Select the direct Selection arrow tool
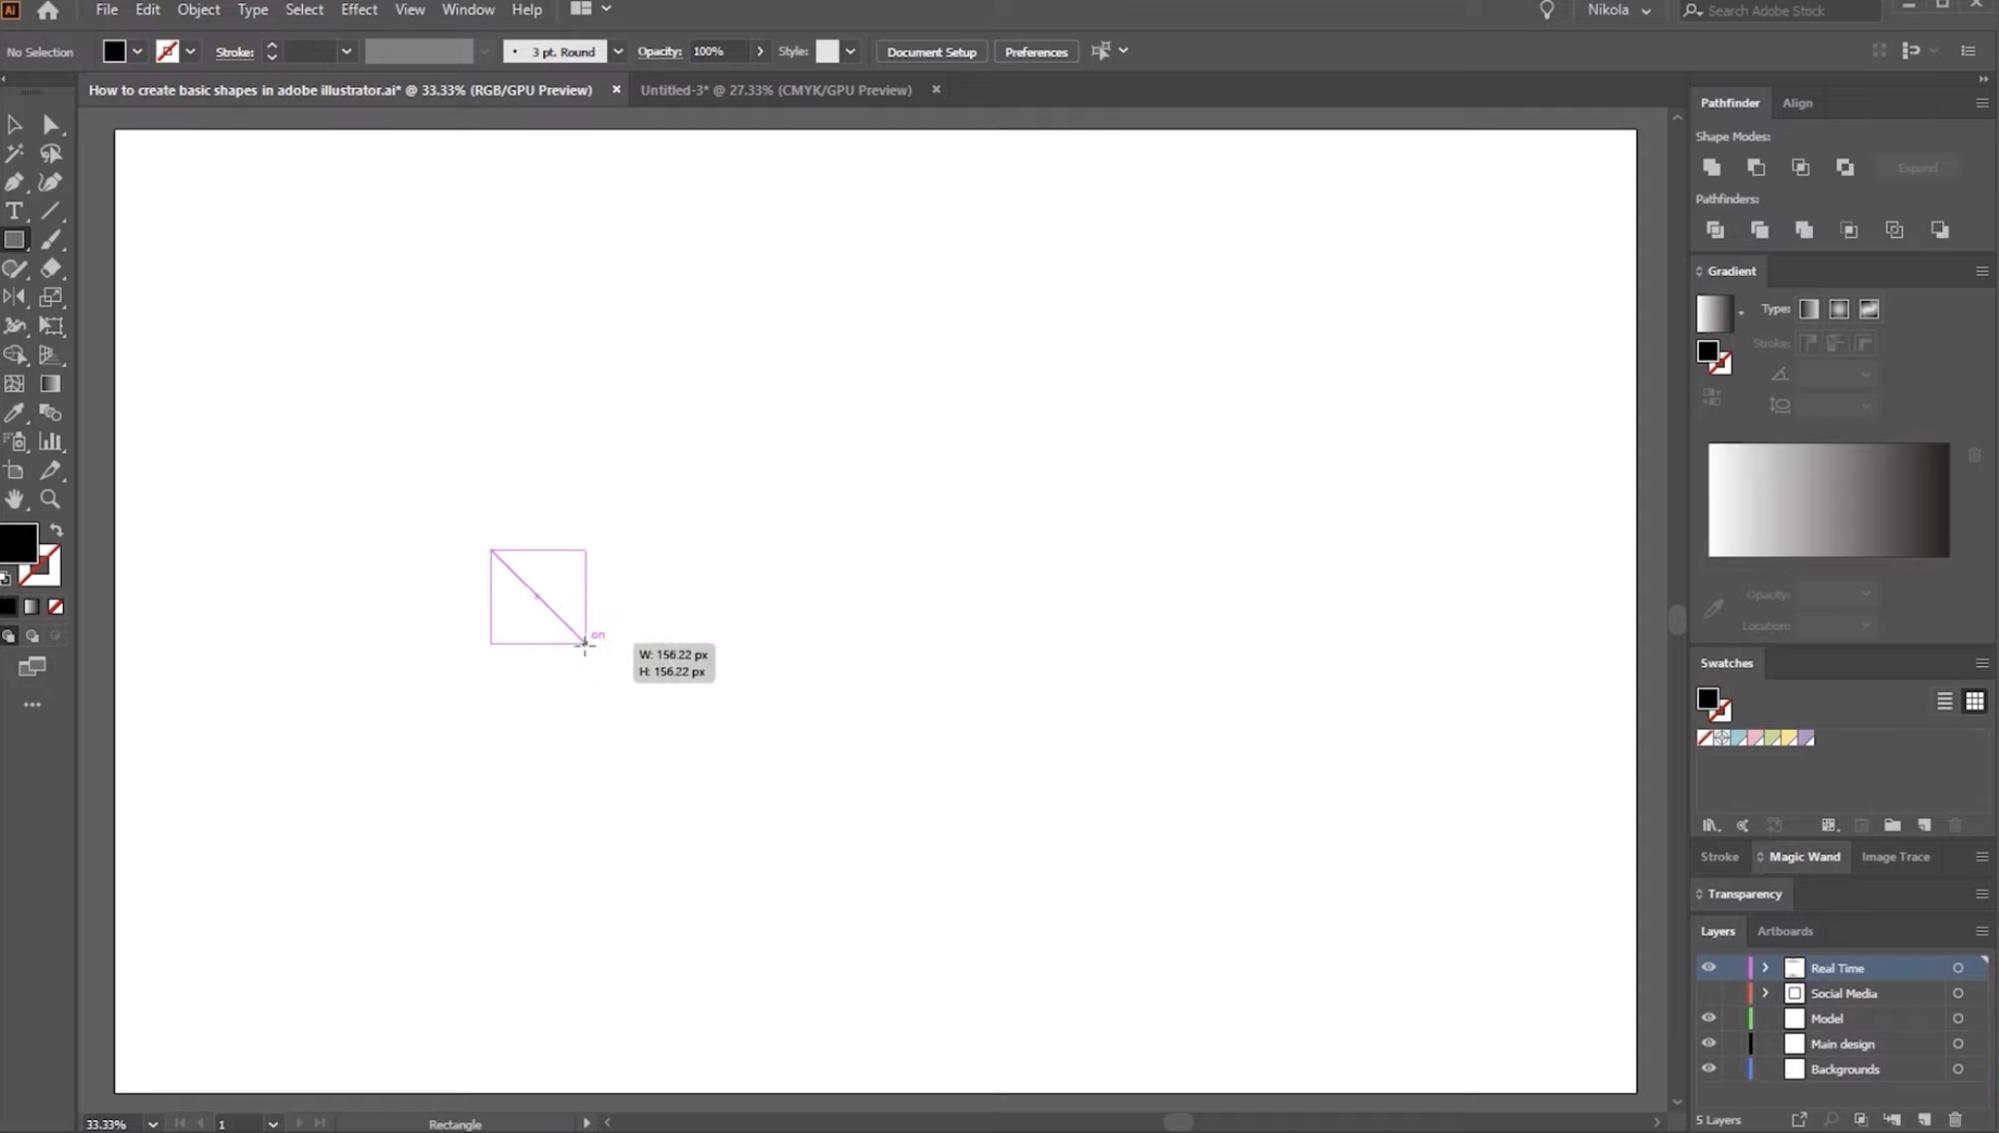 [51, 124]
